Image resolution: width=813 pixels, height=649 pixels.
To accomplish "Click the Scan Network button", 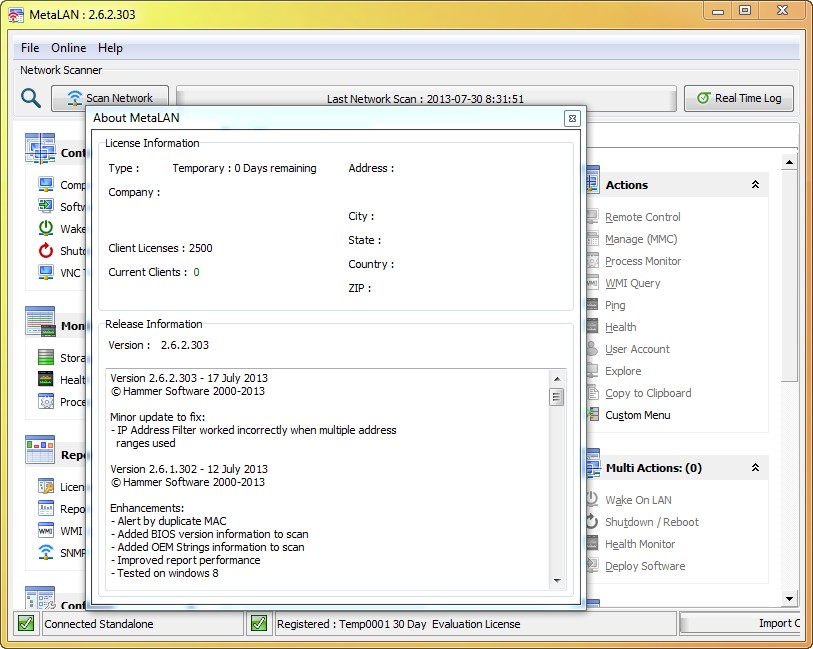I will (110, 97).
